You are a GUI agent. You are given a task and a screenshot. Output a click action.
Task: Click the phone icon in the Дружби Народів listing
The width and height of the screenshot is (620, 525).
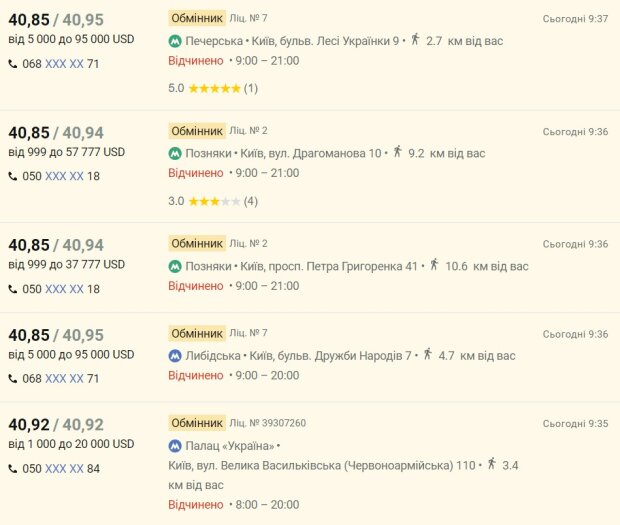(x=13, y=379)
